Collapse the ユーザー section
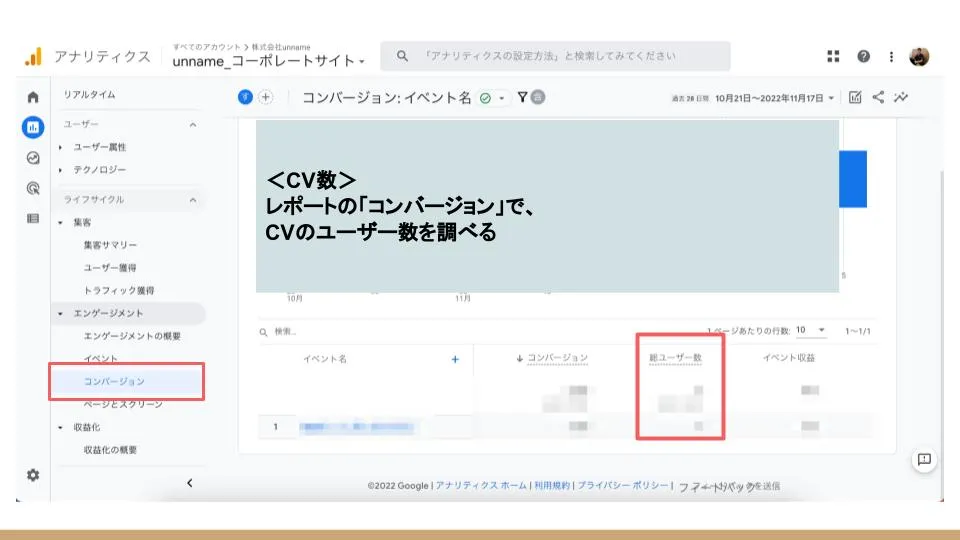This screenshot has width=960, height=540. click(193, 124)
